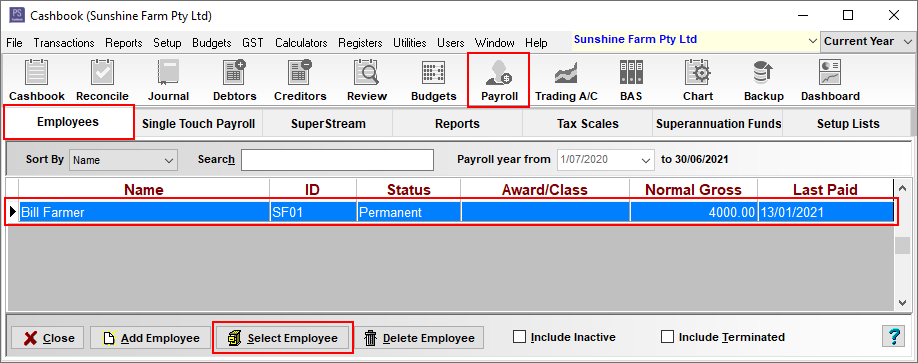Click the 4000.00 normal gross cell
918x363 pixels.
point(694,212)
